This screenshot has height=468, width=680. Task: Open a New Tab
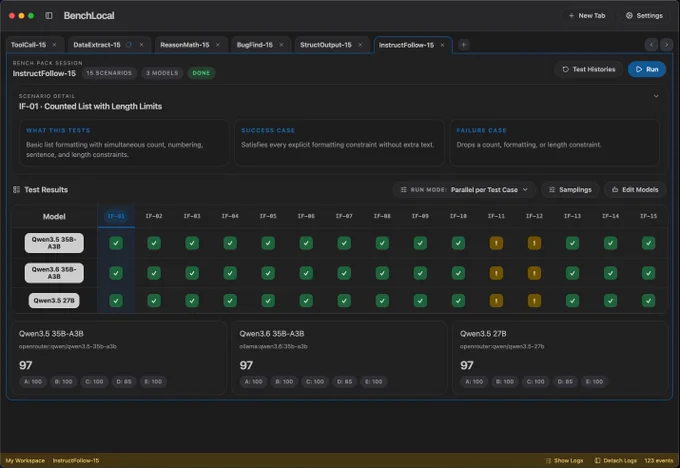click(587, 16)
